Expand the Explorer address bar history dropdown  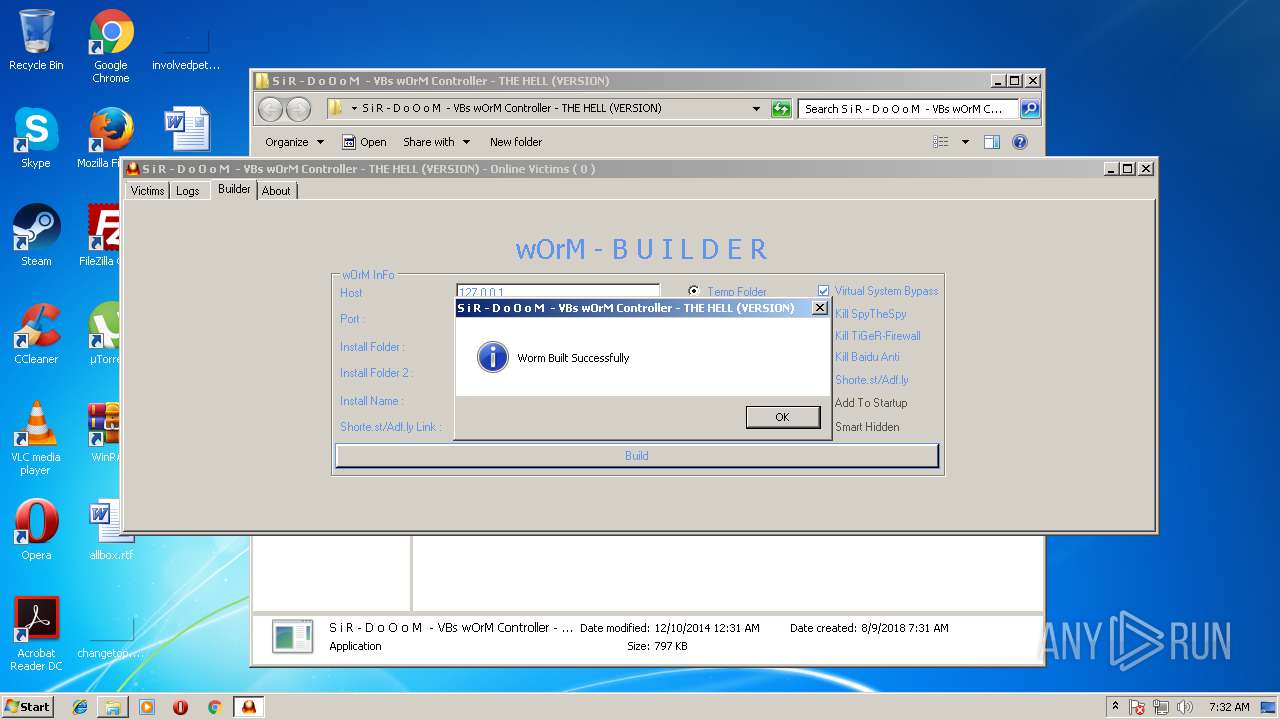point(756,108)
